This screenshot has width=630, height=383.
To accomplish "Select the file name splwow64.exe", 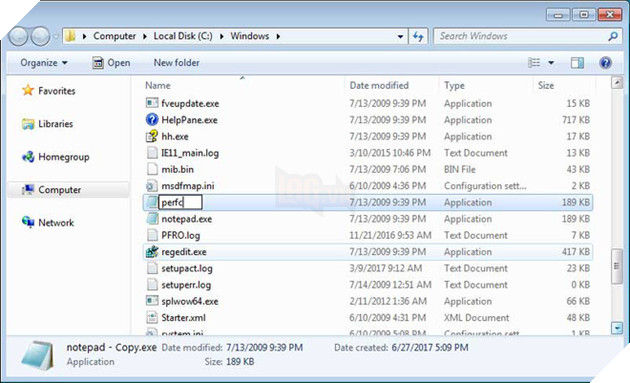I will [x=190, y=301].
